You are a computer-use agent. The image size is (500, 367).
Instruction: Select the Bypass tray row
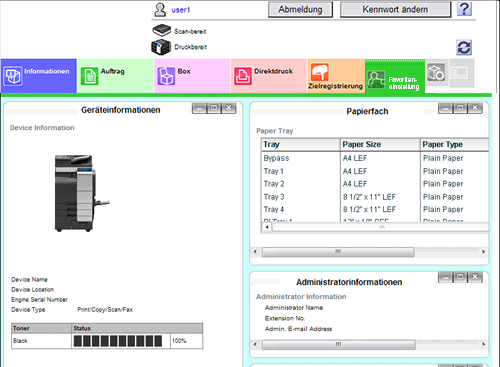click(x=375, y=158)
